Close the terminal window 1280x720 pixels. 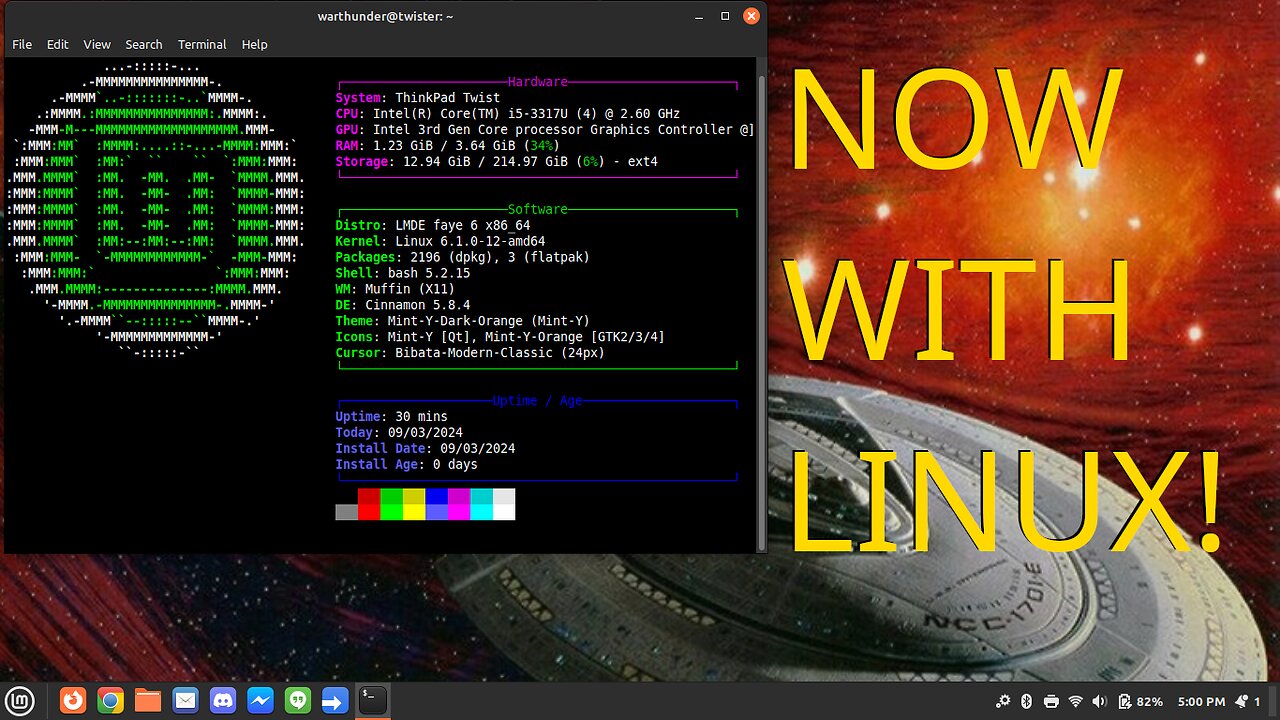click(x=751, y=15)
